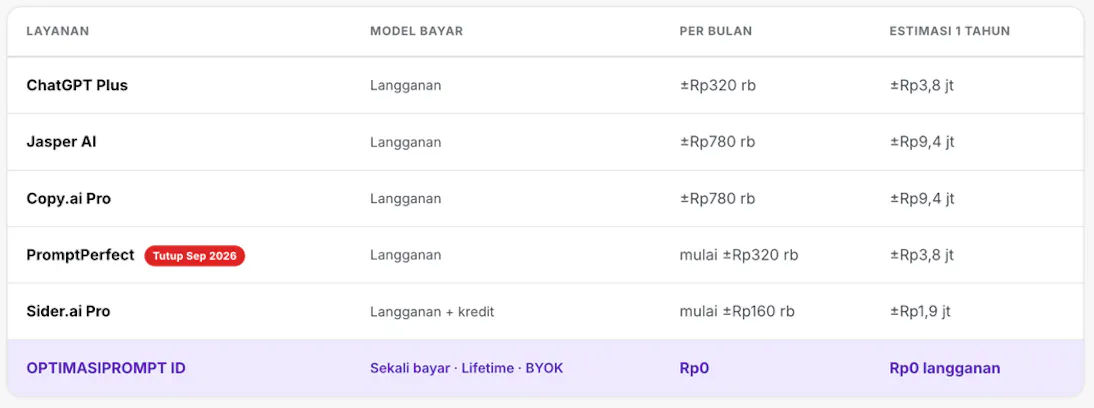
Task: Select the Sider.ai Pro row name
Action: 68,312
